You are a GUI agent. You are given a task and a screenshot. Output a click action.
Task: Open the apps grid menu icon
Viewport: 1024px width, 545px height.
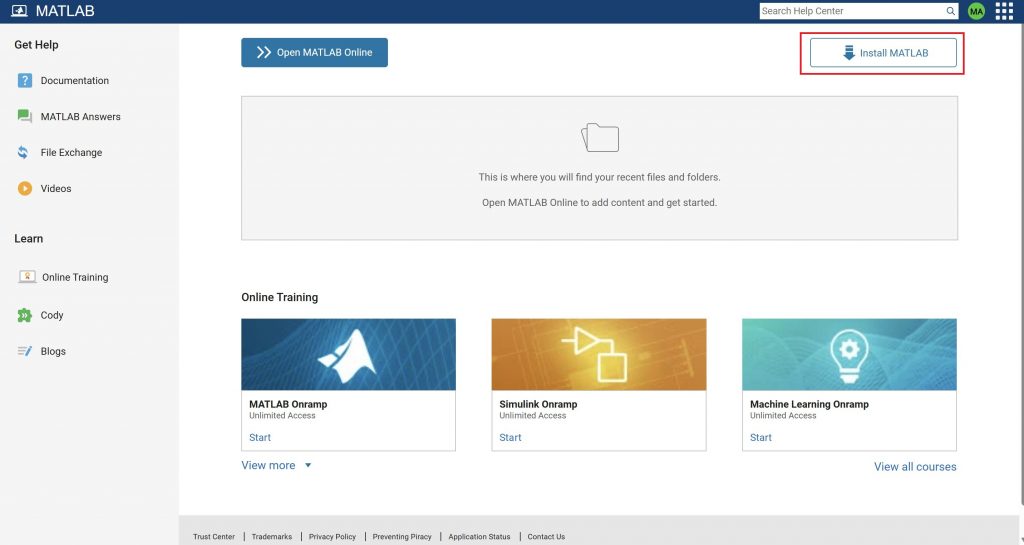coord(1004,11)
